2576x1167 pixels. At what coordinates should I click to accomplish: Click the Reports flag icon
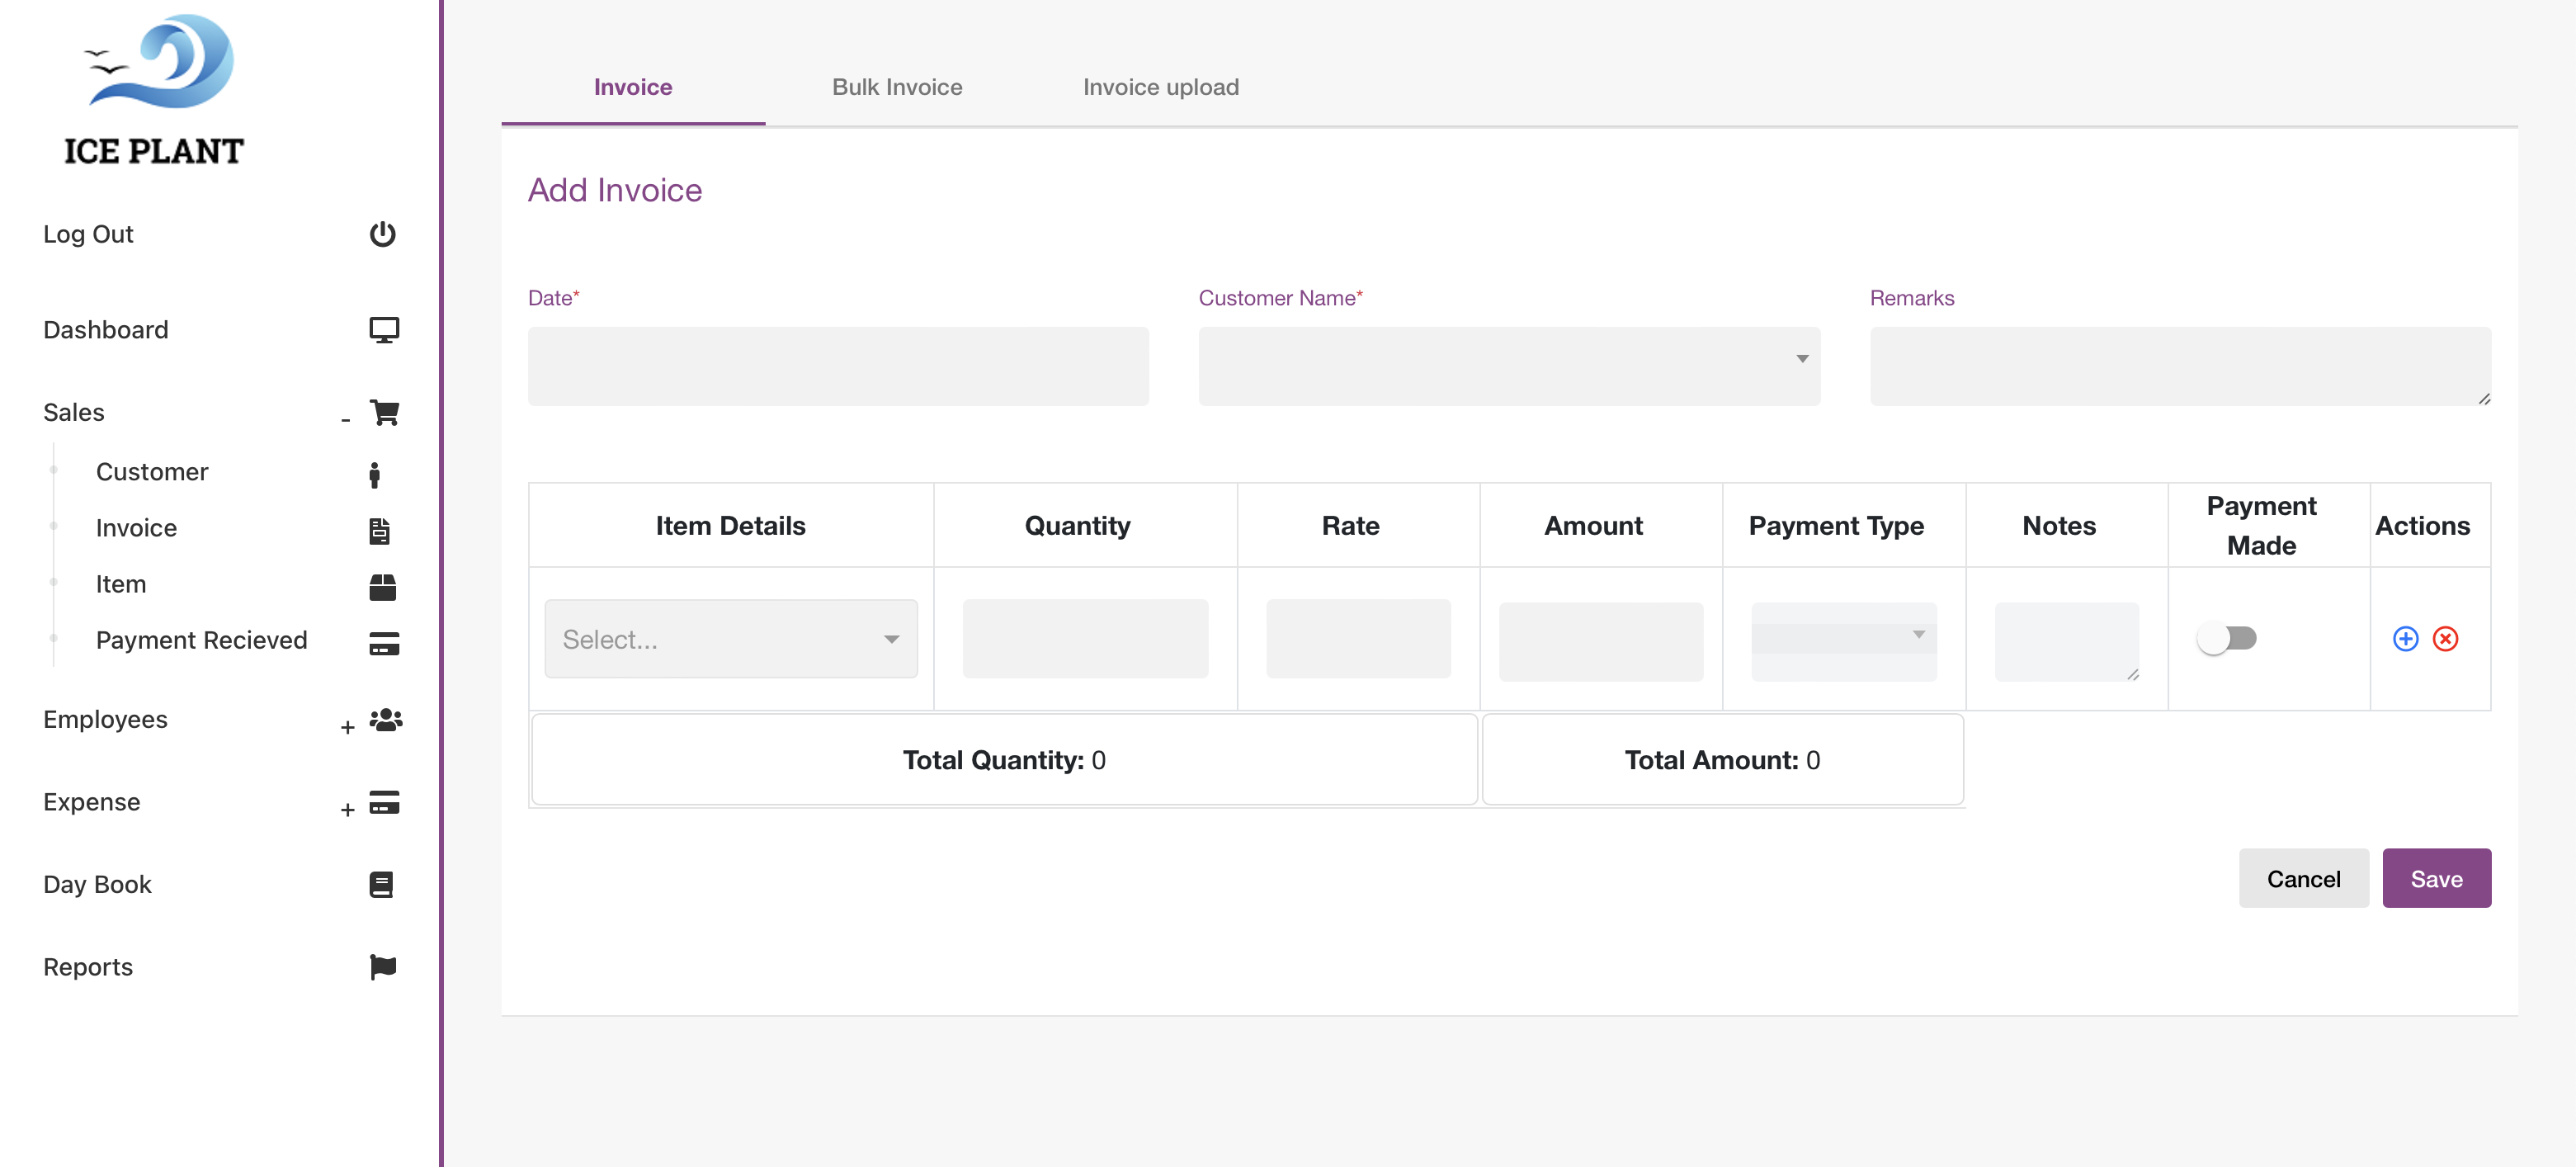coord(382,966)
